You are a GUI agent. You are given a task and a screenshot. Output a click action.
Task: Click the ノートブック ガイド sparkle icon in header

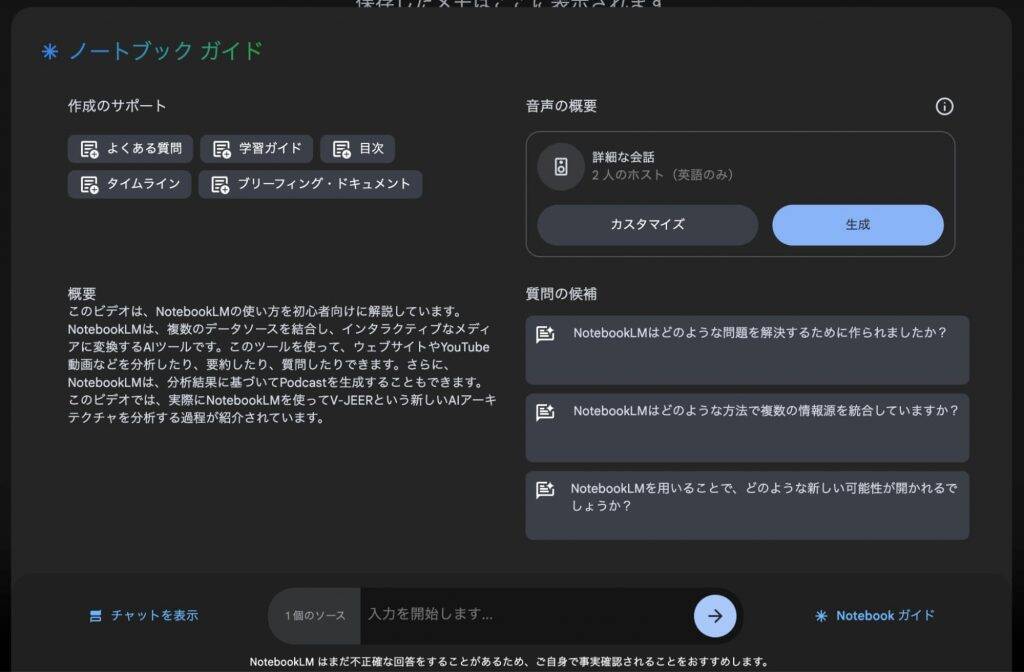point(50,51)
